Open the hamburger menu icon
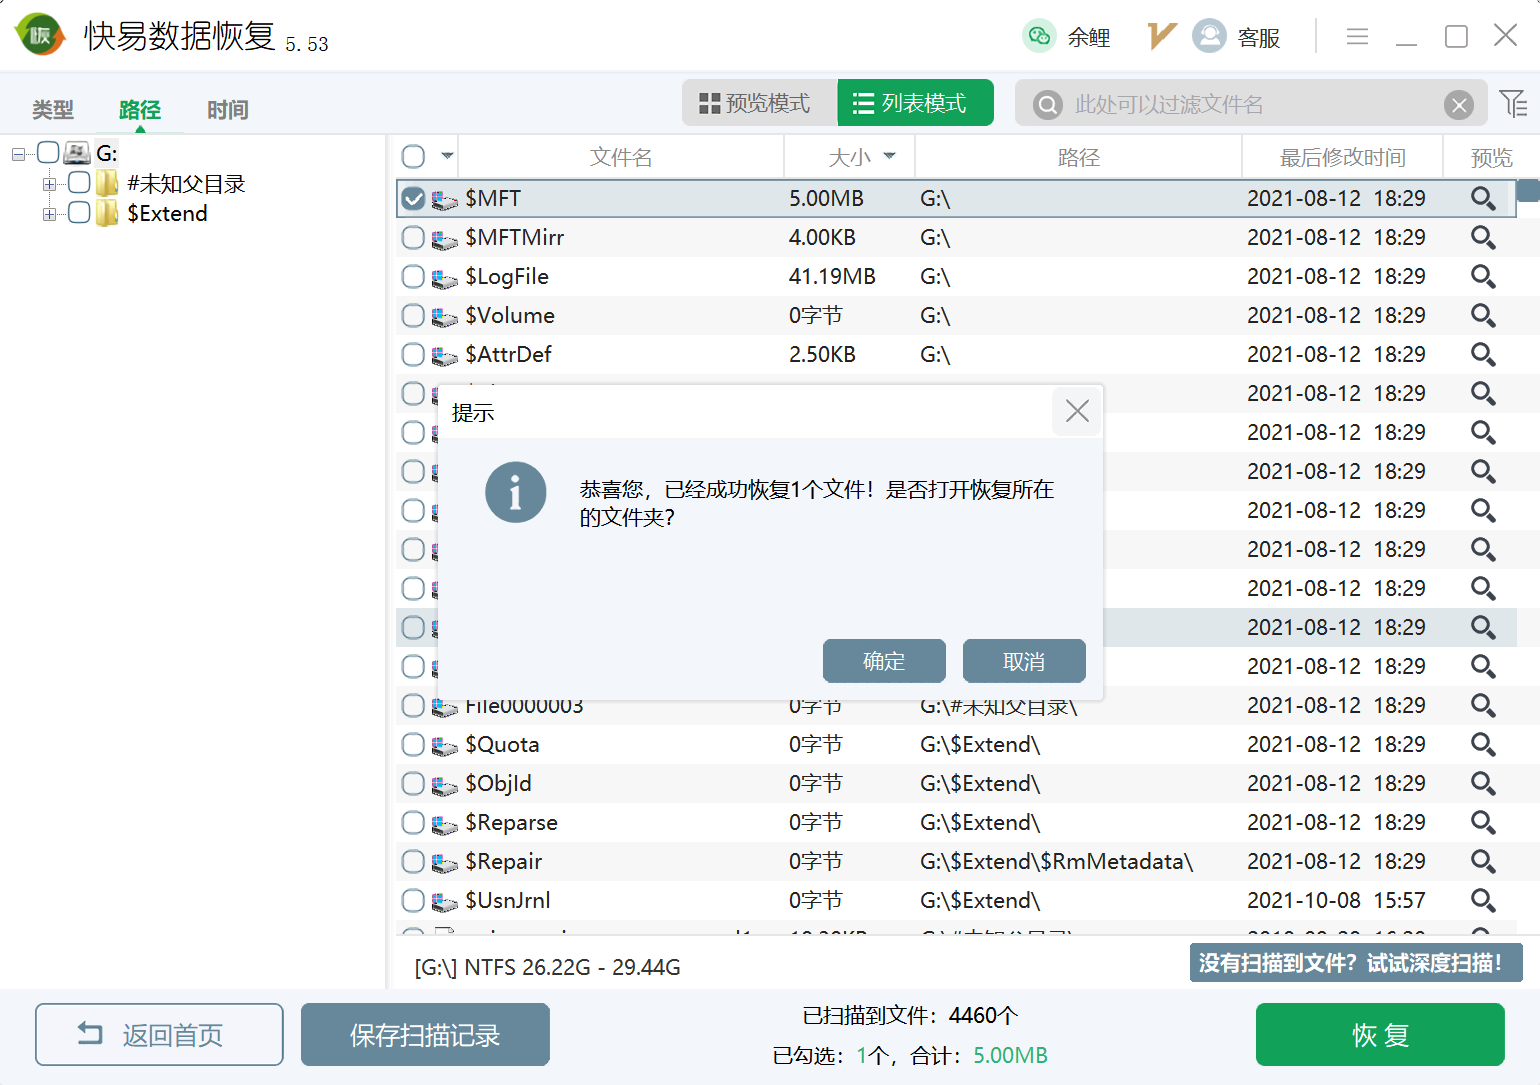 [x=1357, y=37]
